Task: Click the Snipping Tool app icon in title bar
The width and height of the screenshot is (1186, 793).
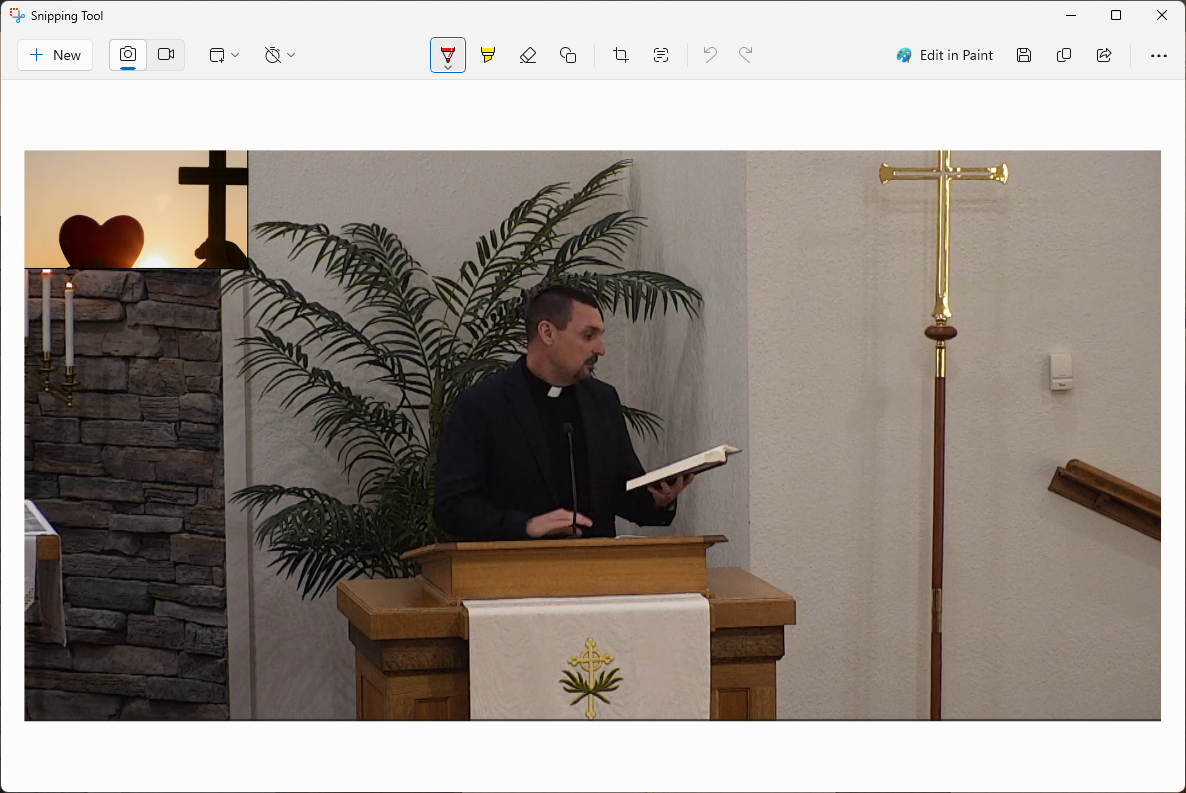Action: 17,16
